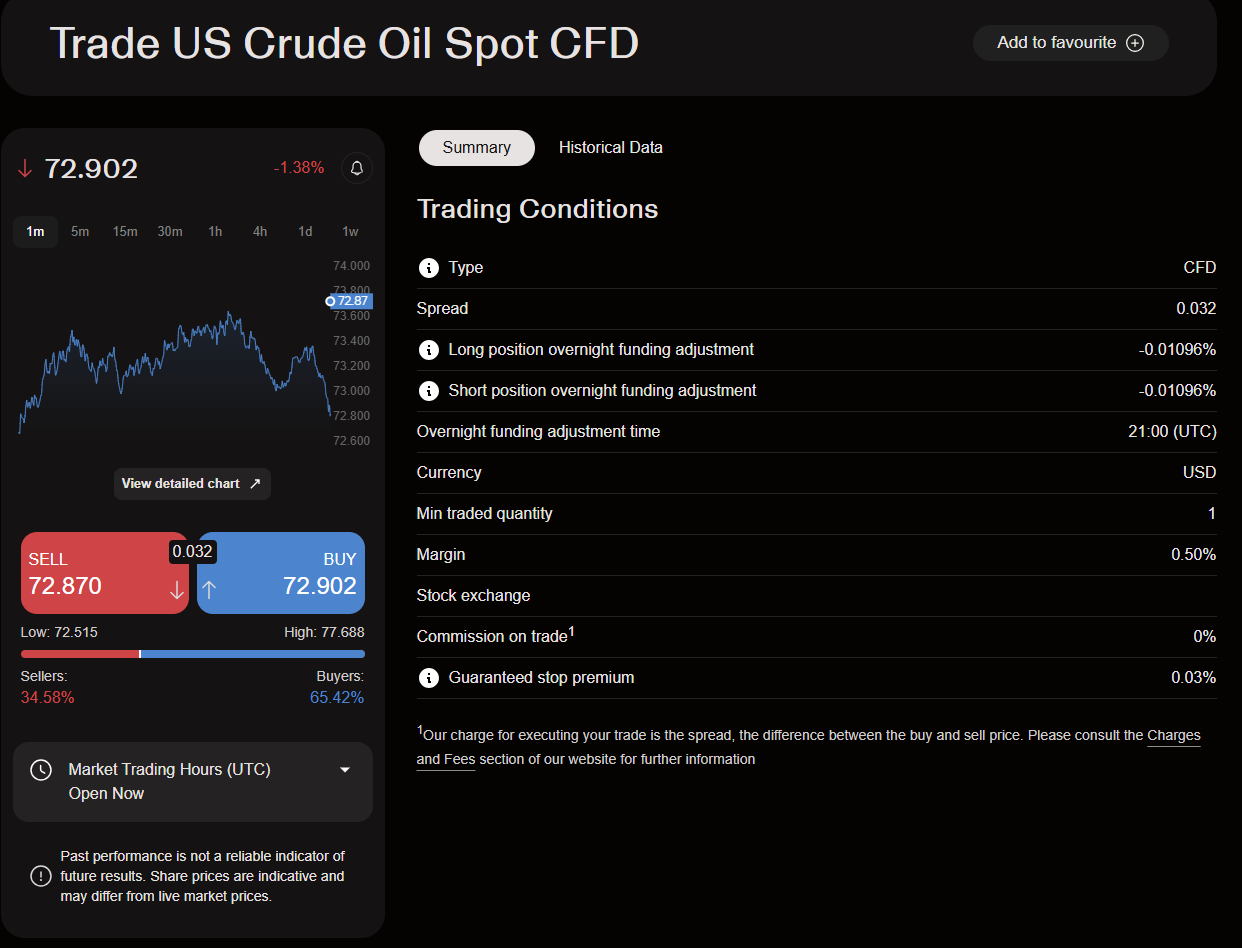Click info icon beside Long position overnight funding
The width and height of the screenshot is (1242, 948).
click(x=428, y=350)
